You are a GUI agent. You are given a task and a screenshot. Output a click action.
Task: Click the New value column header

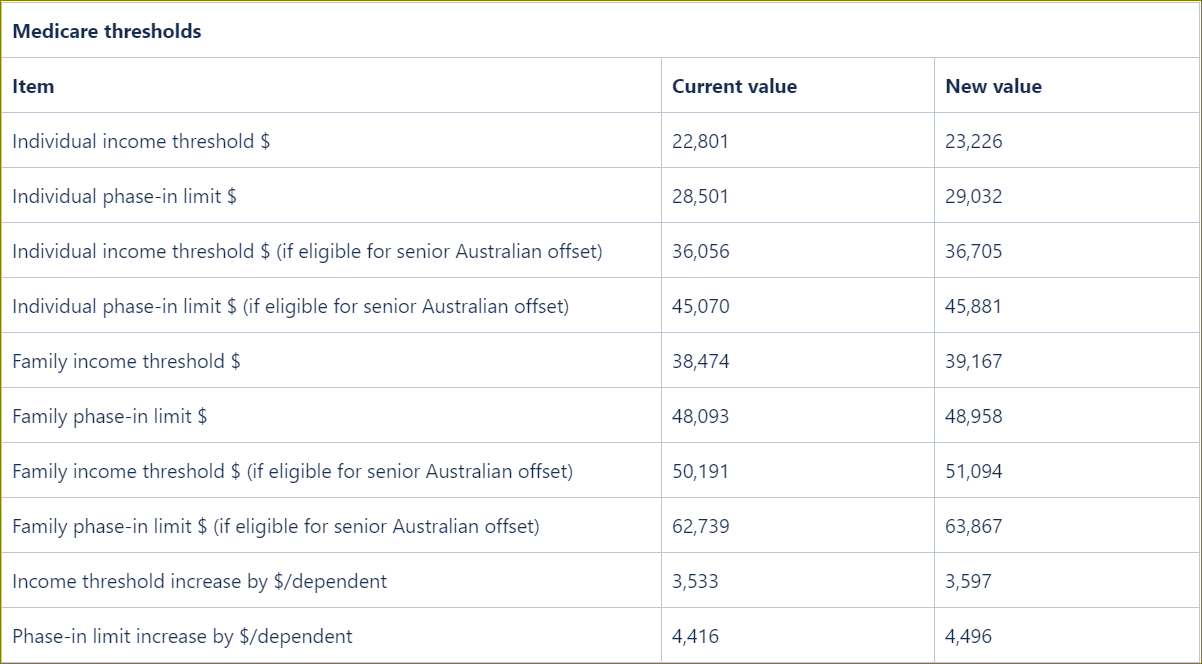[x=993, y=86]
